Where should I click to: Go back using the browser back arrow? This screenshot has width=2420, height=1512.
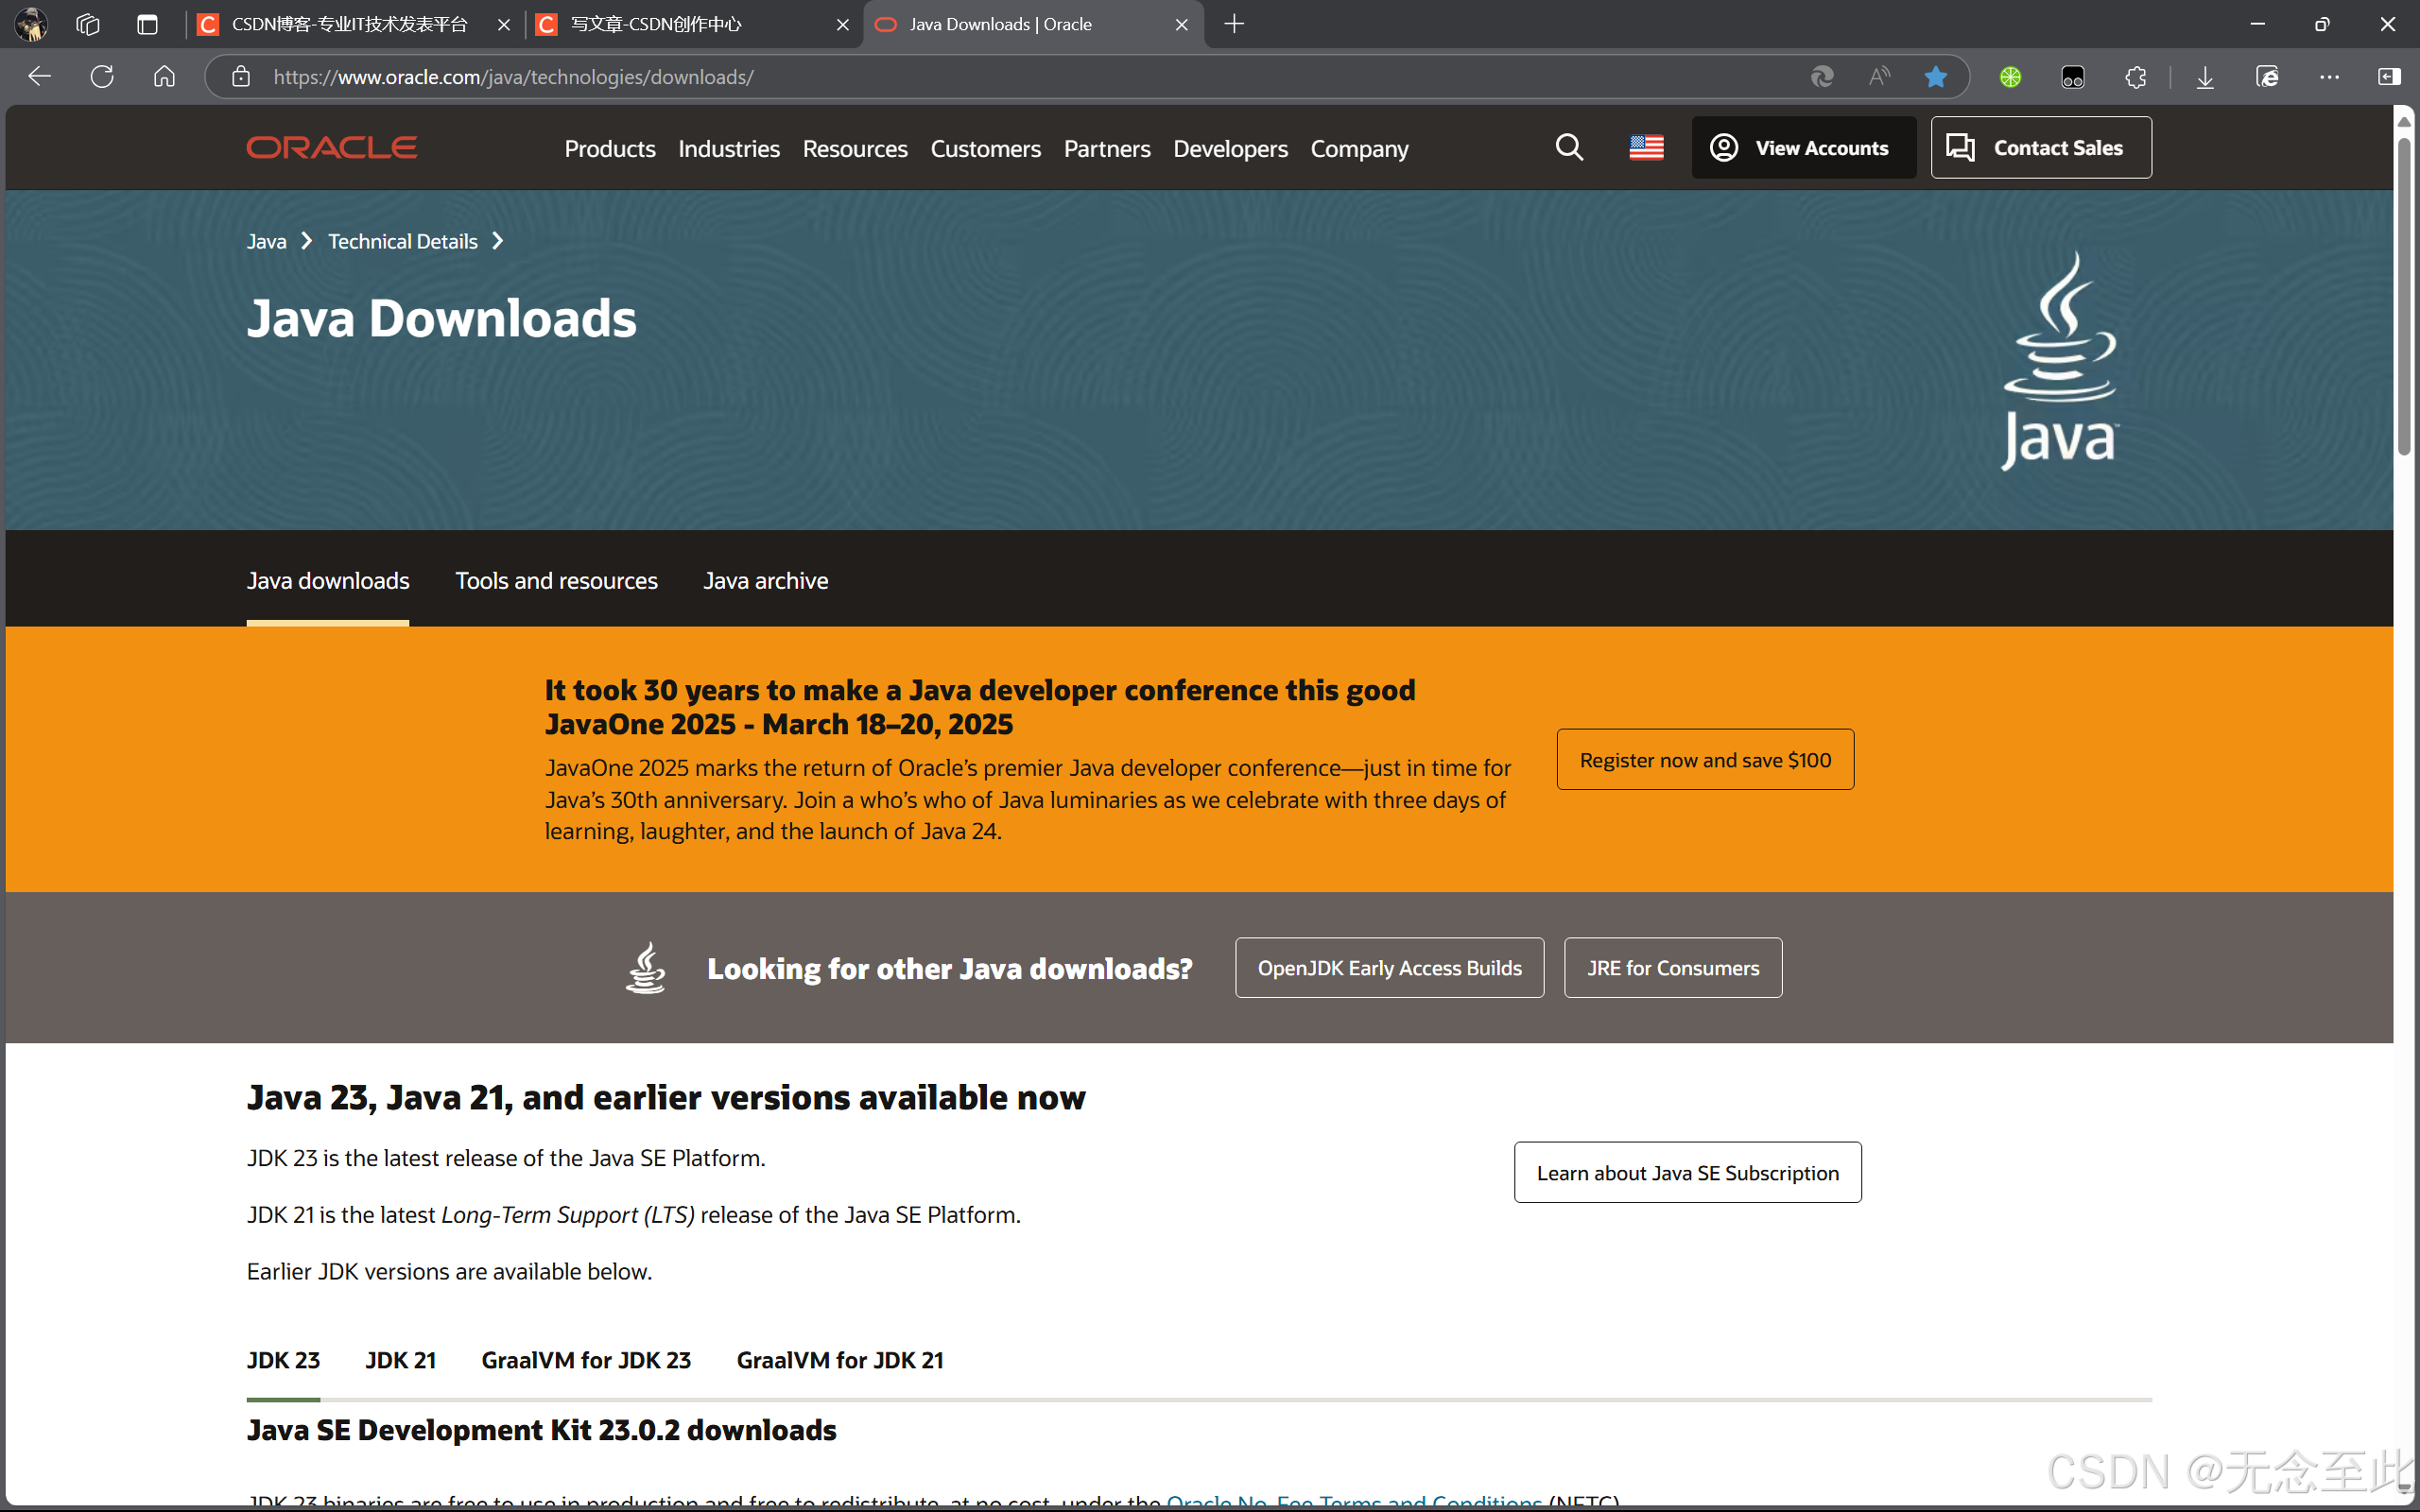point(40,77)
